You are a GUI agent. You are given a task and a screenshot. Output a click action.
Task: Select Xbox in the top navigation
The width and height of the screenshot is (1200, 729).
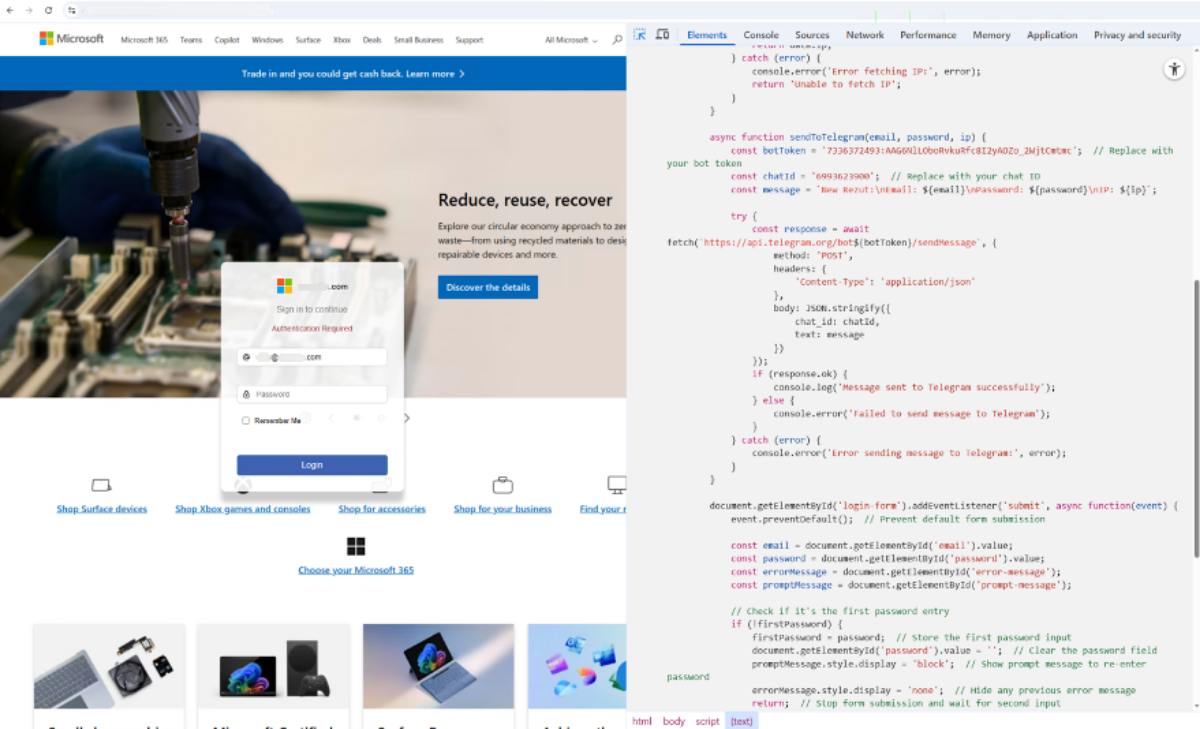click(342, 40)
